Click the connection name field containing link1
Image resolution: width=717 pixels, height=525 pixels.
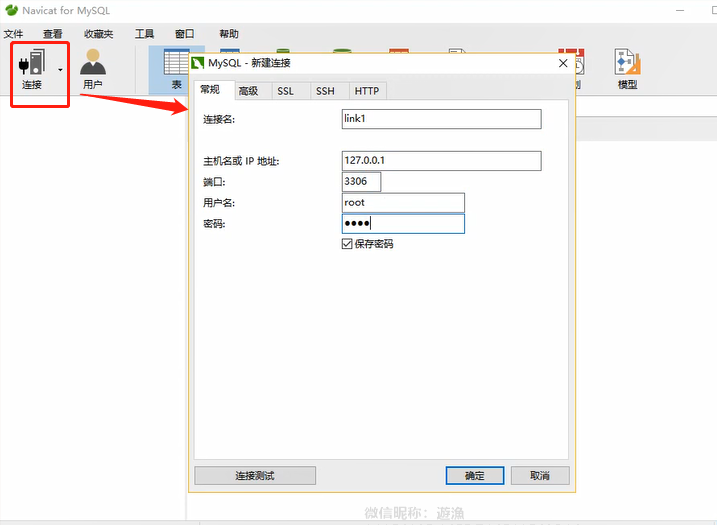[442, 119]
